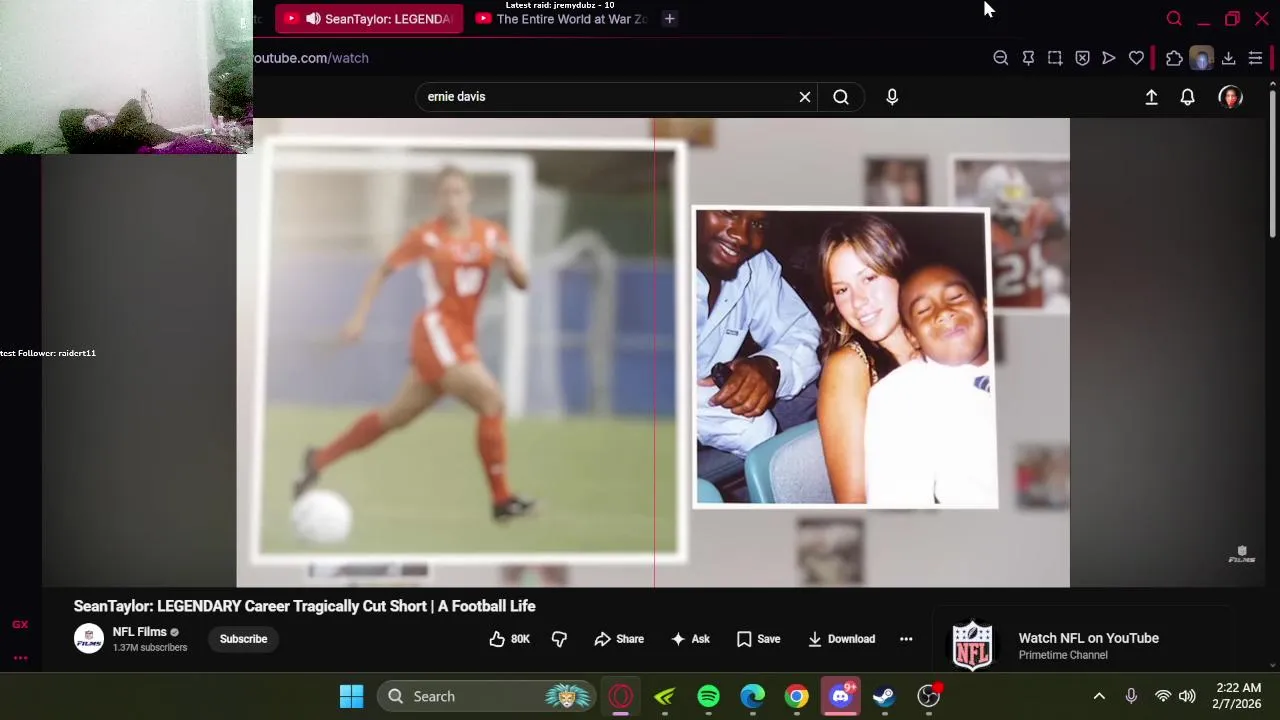Show hidden system tray icons
Viewport: 1280px width, 720px height.
click(1099, 696)
